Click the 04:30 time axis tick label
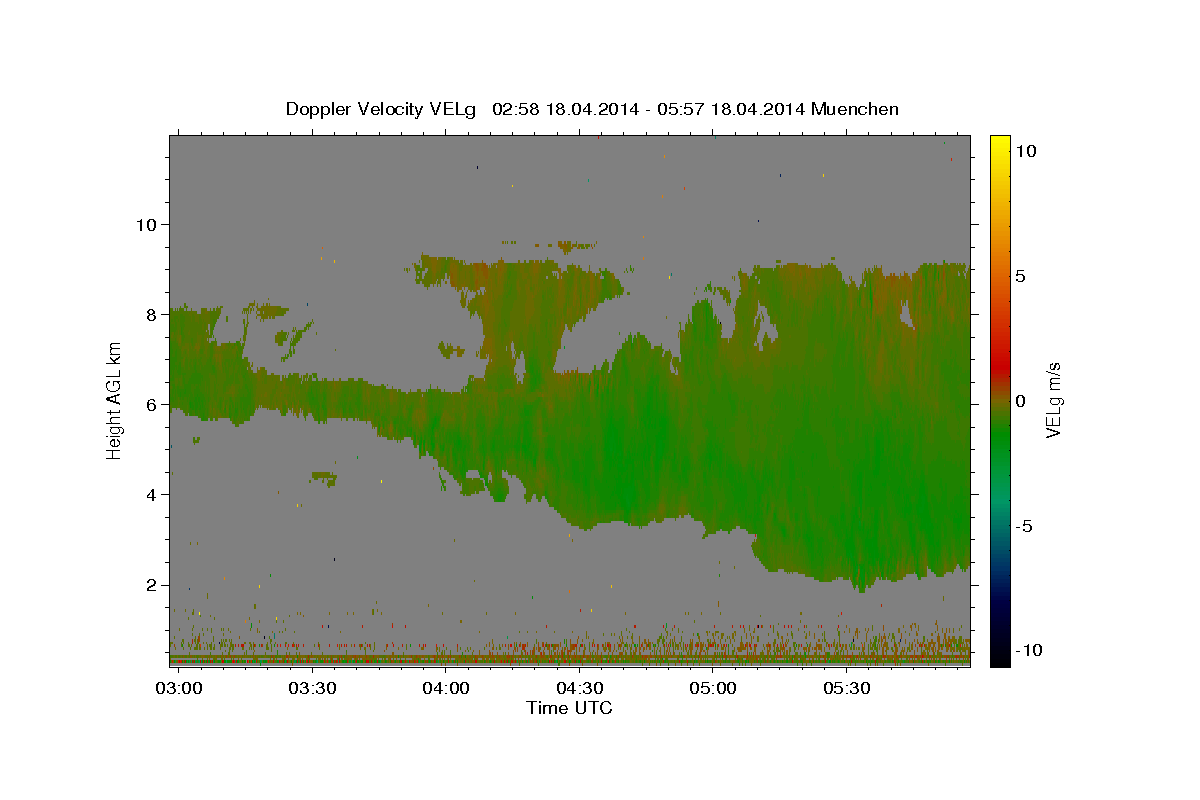Image resolution: width=1200 pixels, height=800 pixels. pyautogui.click(x=580, y=689)
